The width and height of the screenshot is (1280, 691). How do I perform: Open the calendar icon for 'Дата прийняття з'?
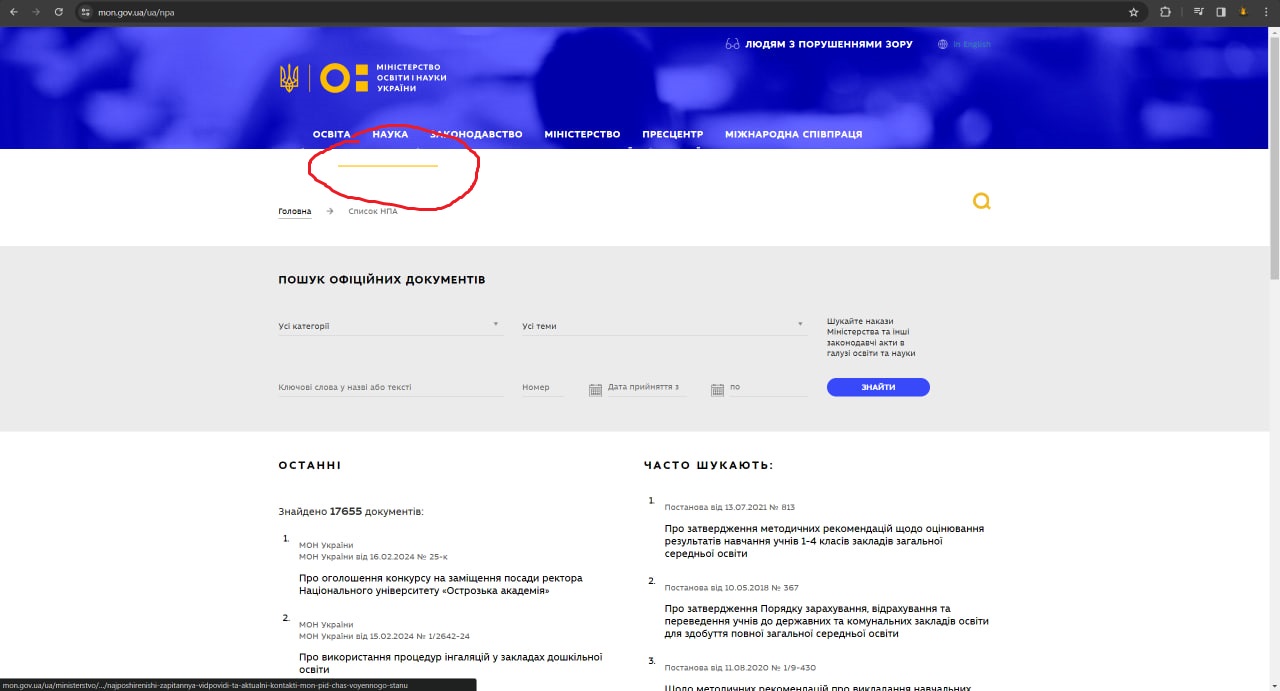pyautogui.click(x=595, y=389)
